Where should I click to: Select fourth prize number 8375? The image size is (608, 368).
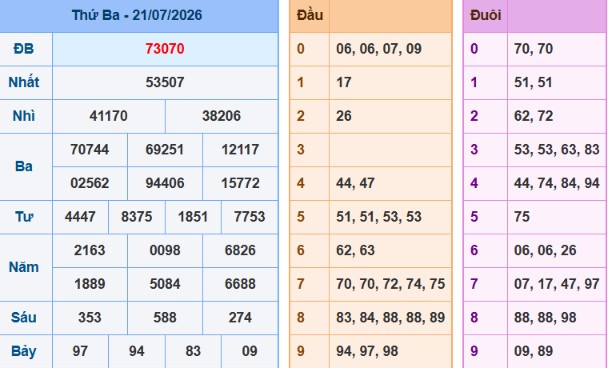tap(136, 217)
